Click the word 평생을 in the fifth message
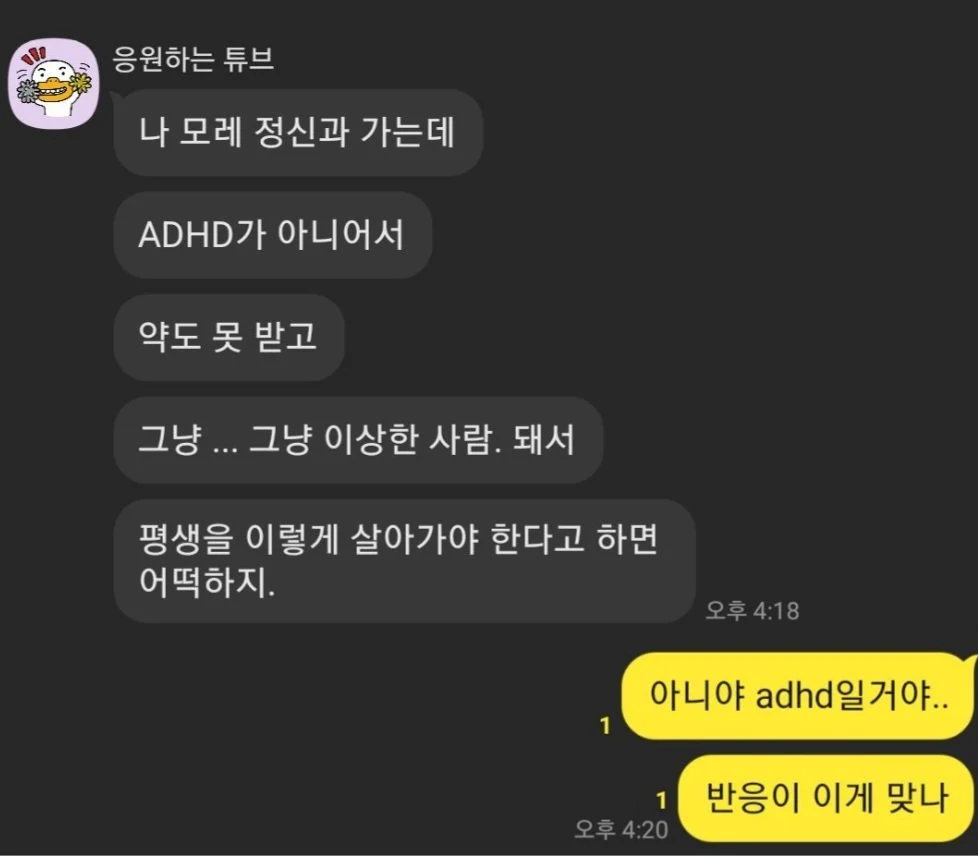 tap(186, 539)
